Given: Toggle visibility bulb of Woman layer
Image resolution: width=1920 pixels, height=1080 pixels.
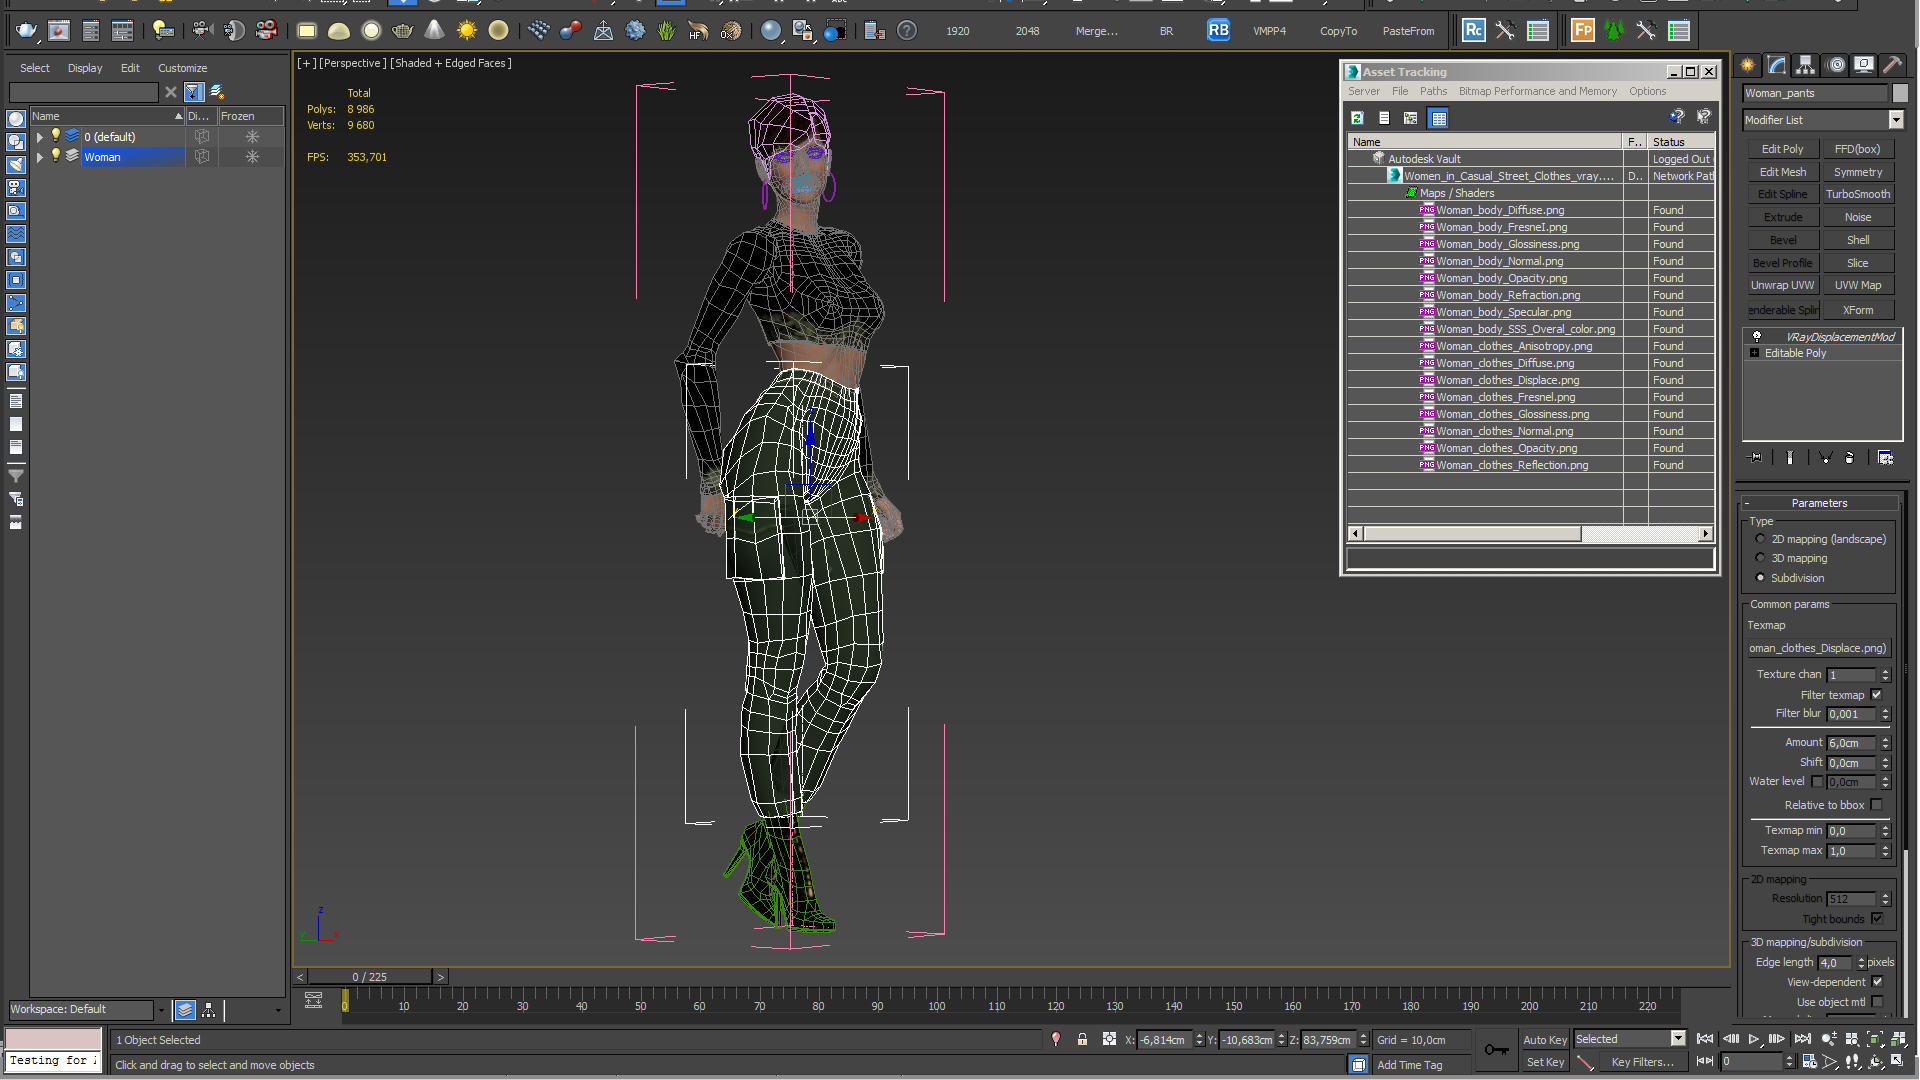Looking at the screenshot, I should 56,156.
